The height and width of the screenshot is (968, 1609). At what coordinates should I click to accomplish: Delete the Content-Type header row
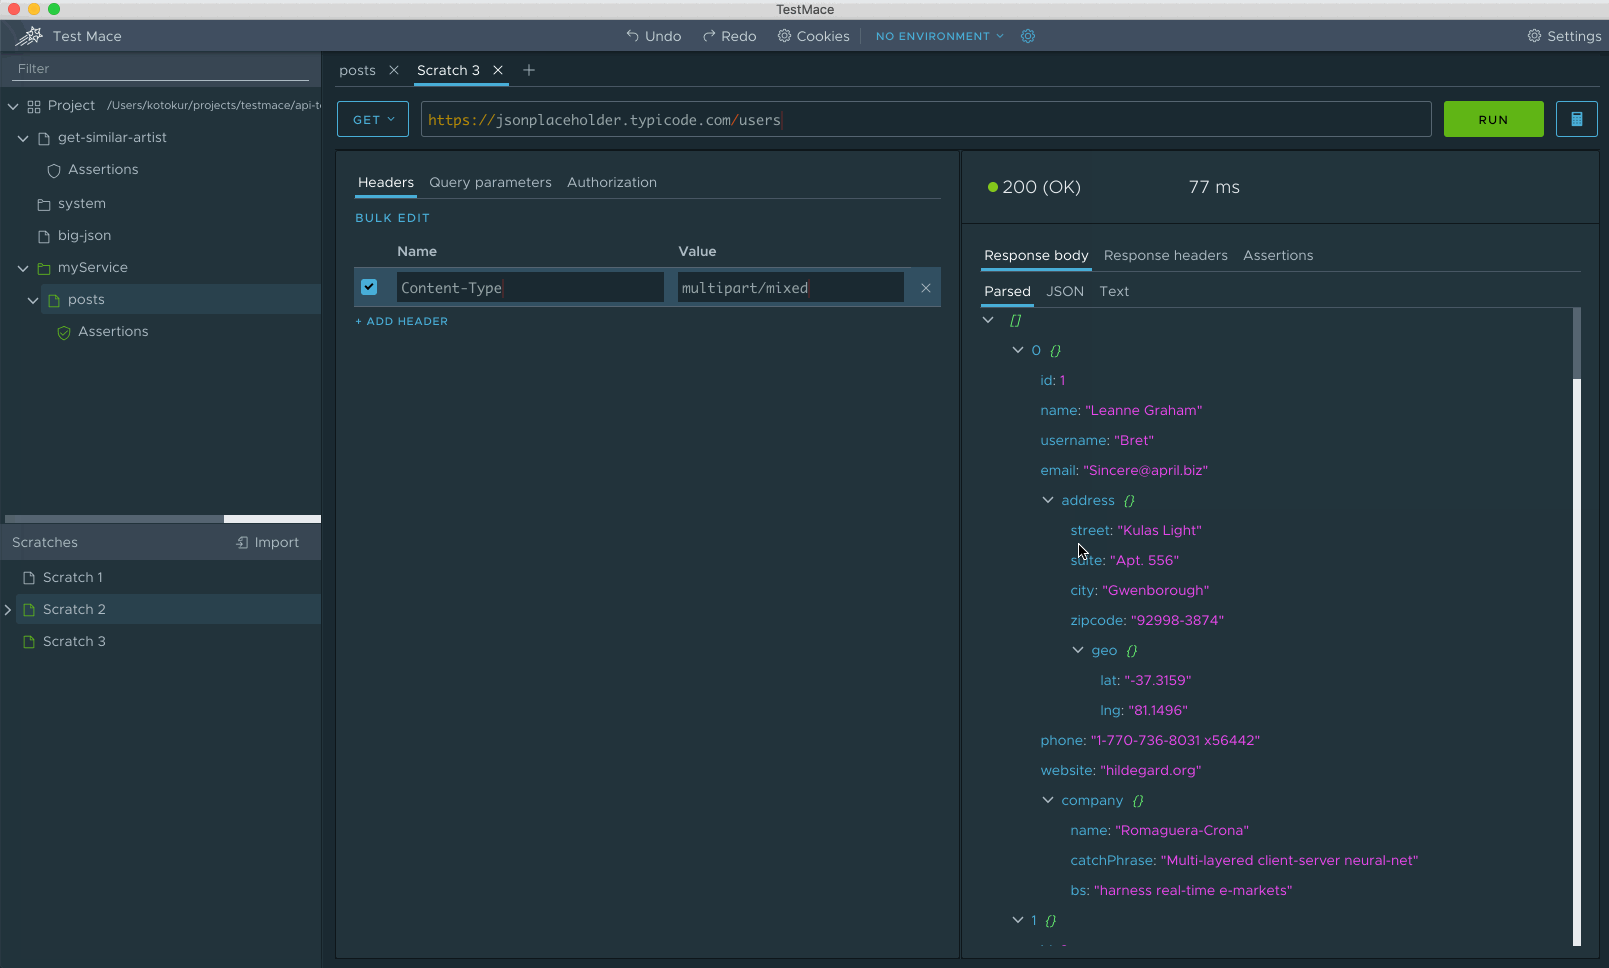[926, 288]
